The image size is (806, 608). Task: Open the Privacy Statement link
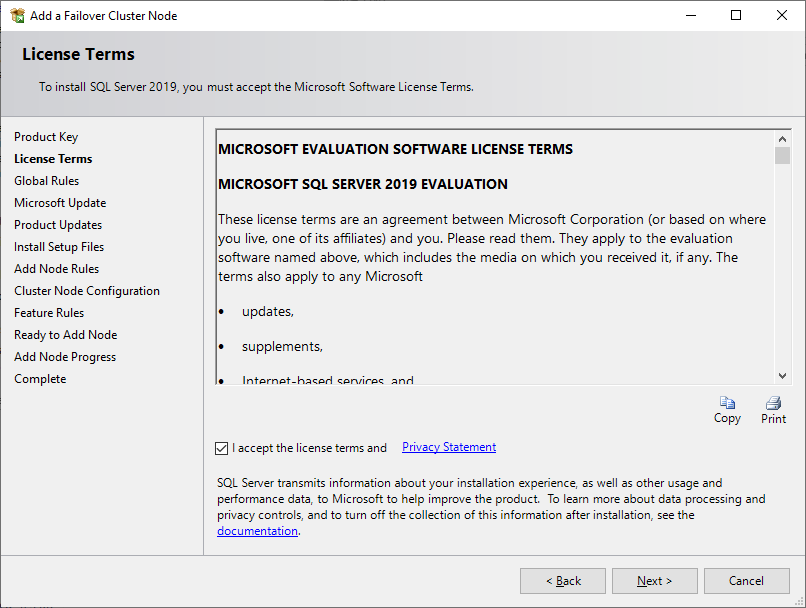click(449, 447)
